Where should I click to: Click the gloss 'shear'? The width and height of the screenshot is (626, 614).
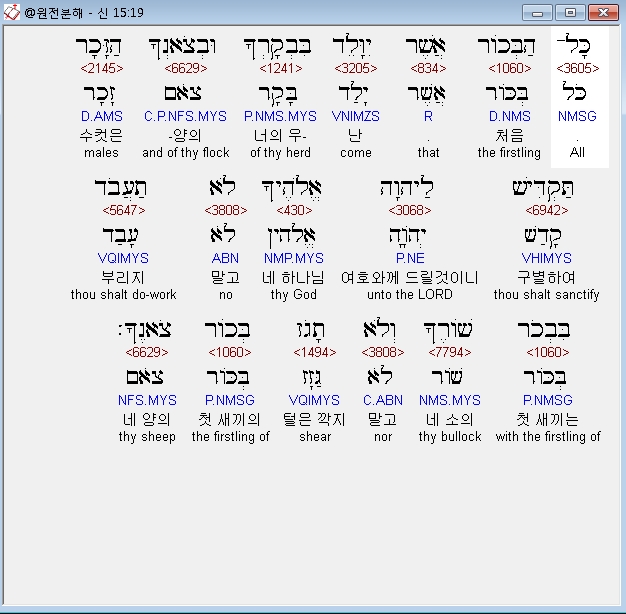tap(315, 436)
